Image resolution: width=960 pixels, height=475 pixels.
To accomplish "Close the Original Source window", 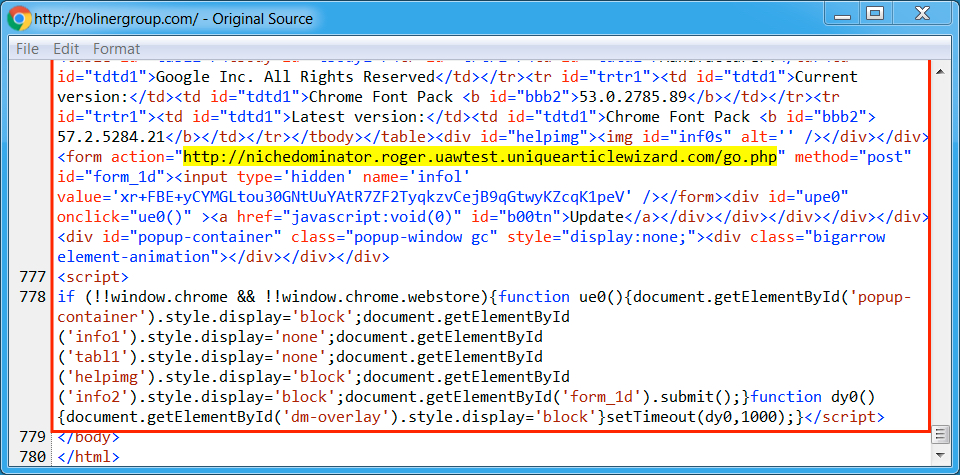I will pyautogui.click(x=923, y=14).
